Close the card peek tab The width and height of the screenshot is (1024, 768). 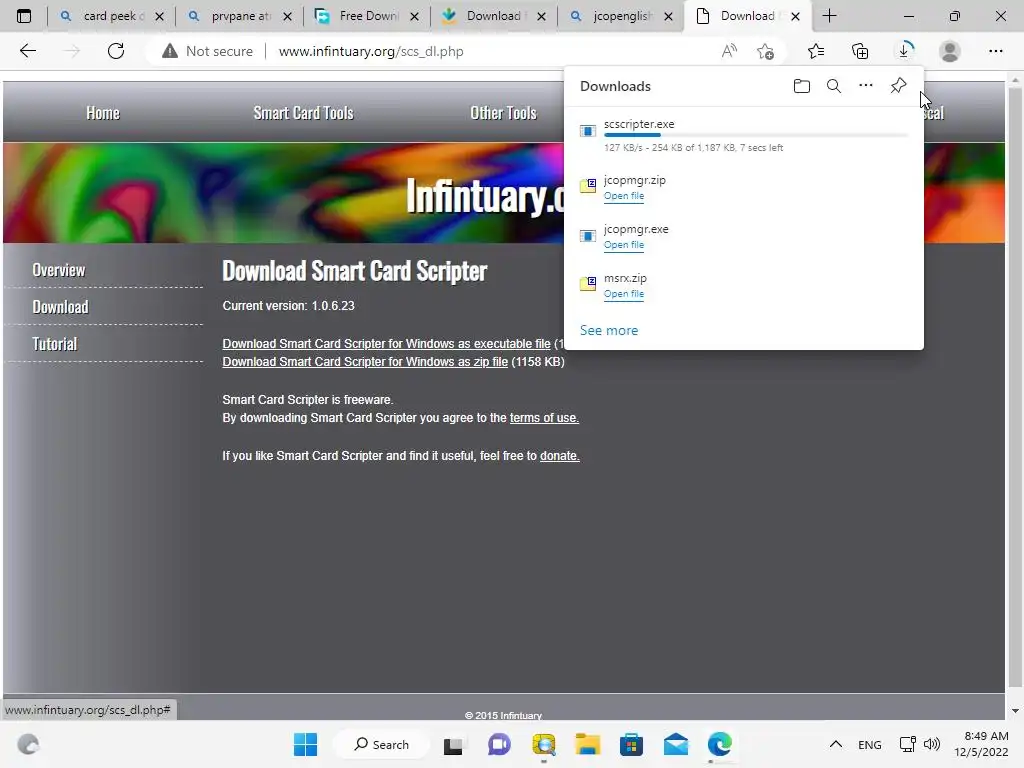pyautogui.click(x=159, y=16)
